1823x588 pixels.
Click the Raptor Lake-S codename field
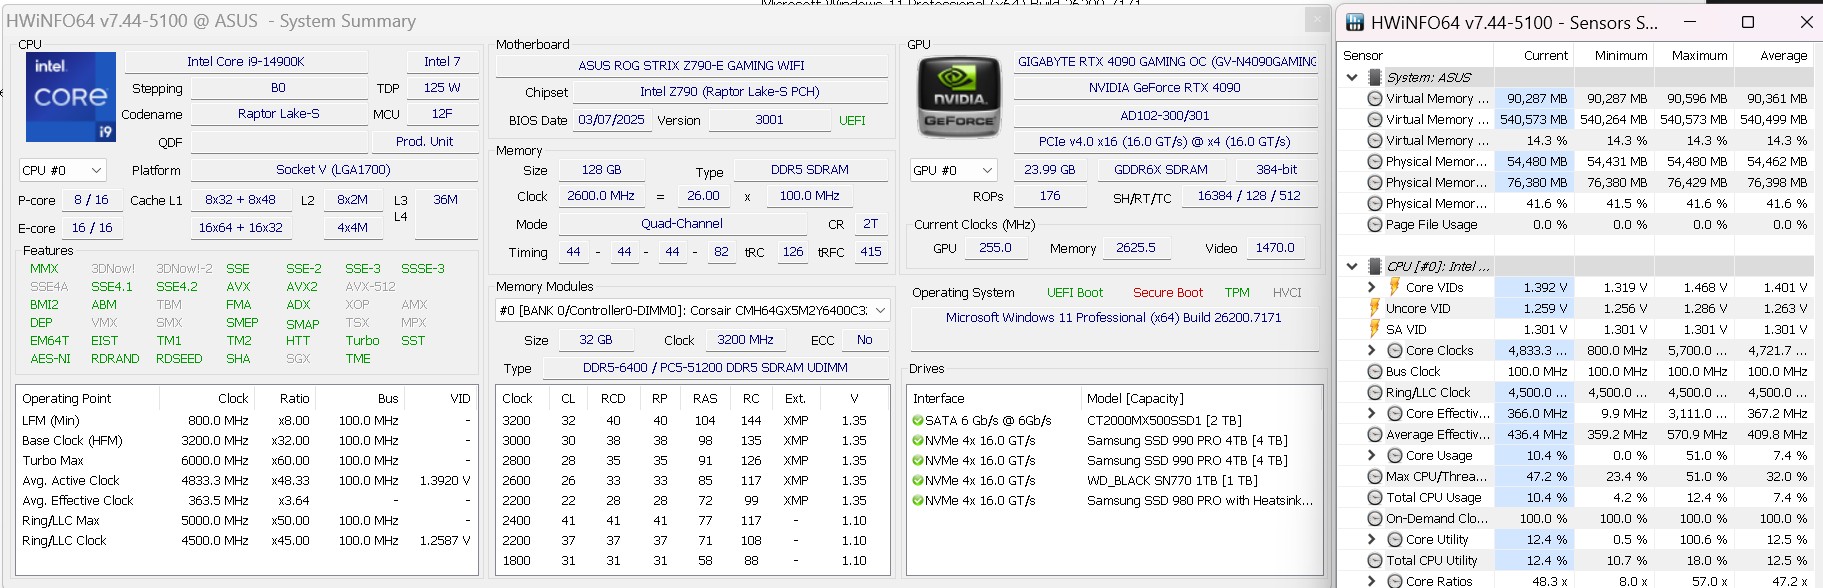click(279, 114)
